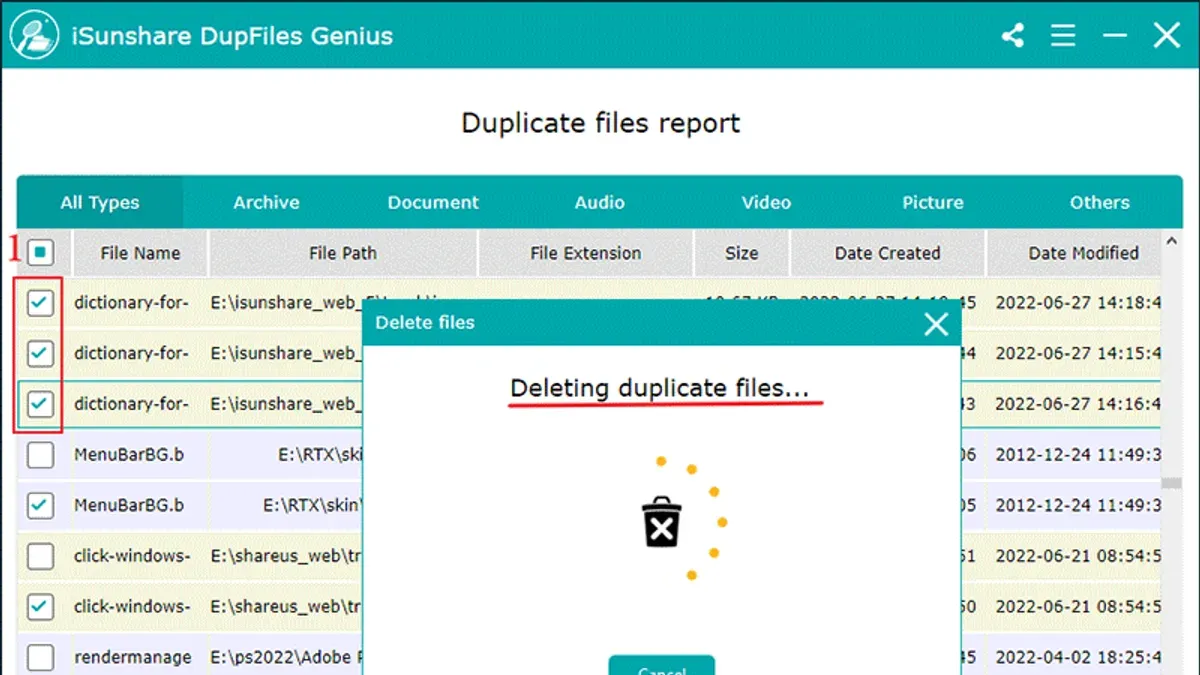The width and height of the screenshot is (1200, 675).
Task: Toggle the select-all checkbox in header
Action: tap(40, 253)
